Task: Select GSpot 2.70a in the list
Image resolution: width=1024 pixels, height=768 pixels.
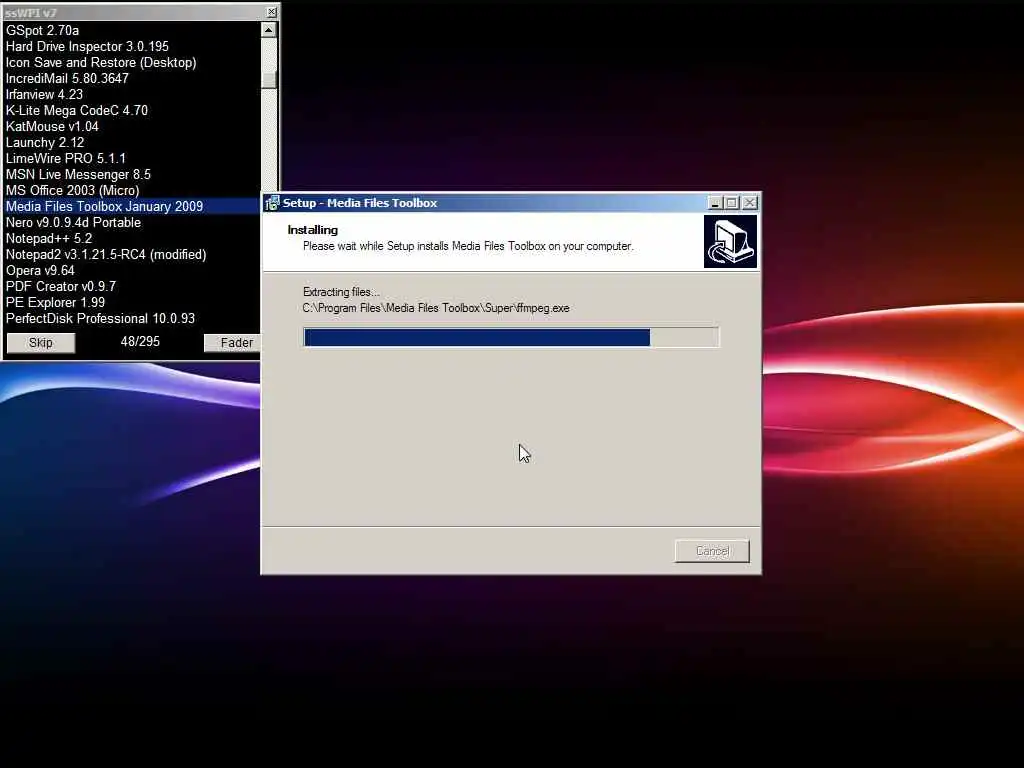Action: click(133, 31)
